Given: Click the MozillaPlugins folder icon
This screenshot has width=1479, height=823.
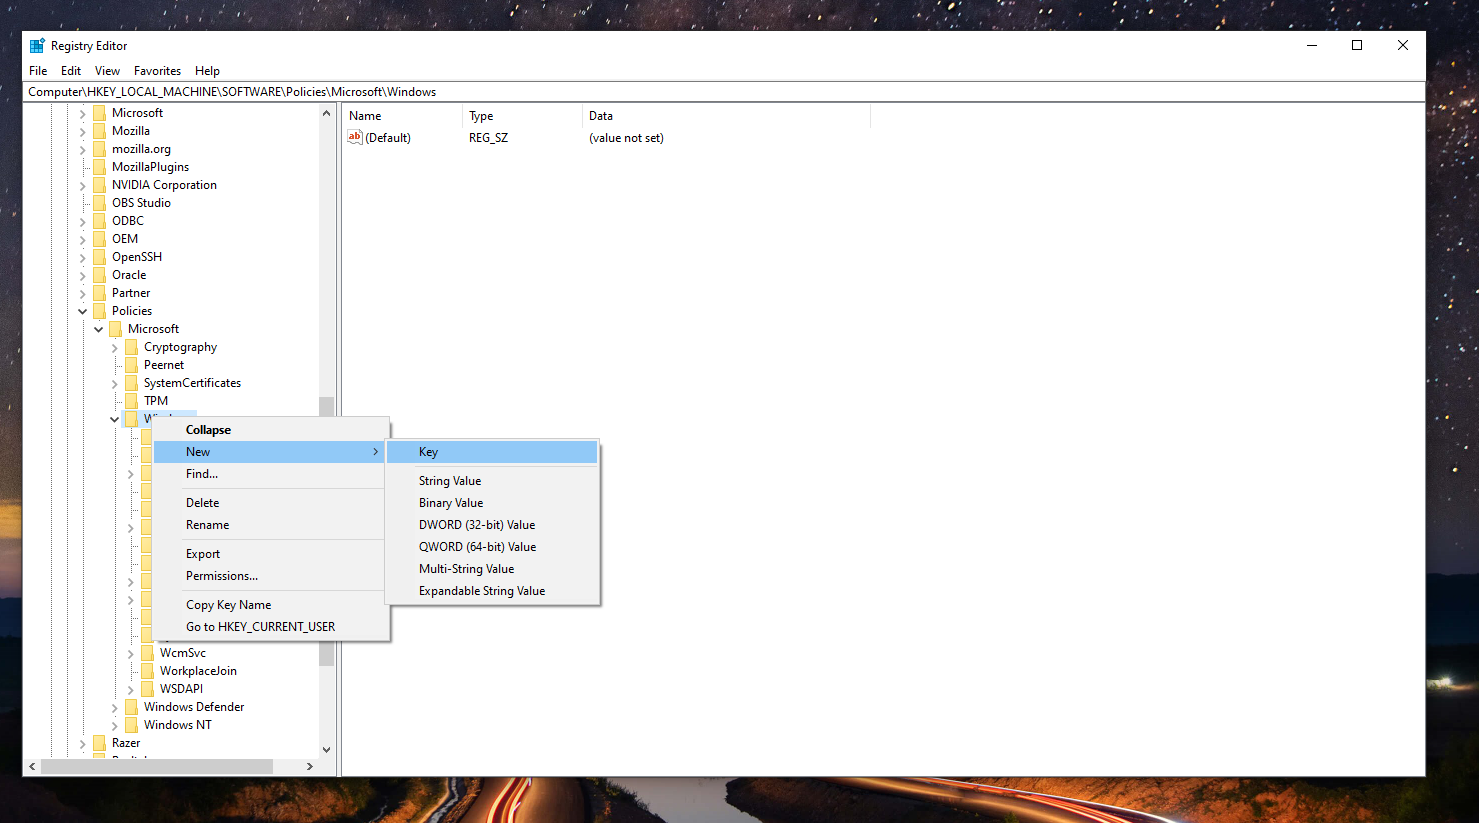Looking at the screenshot, I should [x=99, y=167].
